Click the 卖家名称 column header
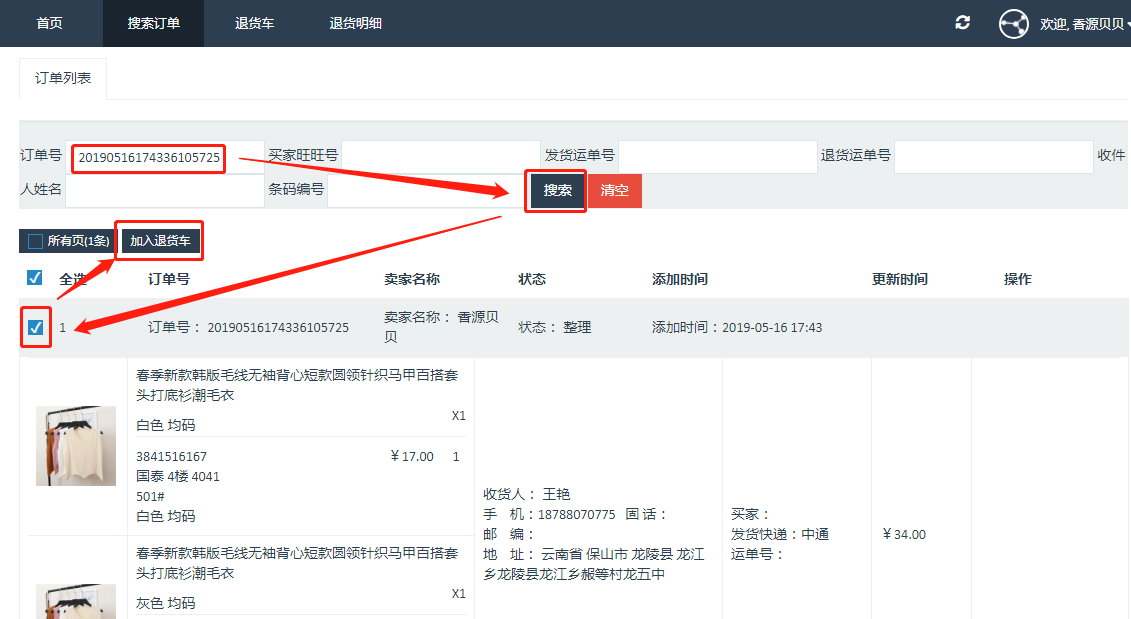The height and width of the screenshot is (619, 1131). (412, 279)
